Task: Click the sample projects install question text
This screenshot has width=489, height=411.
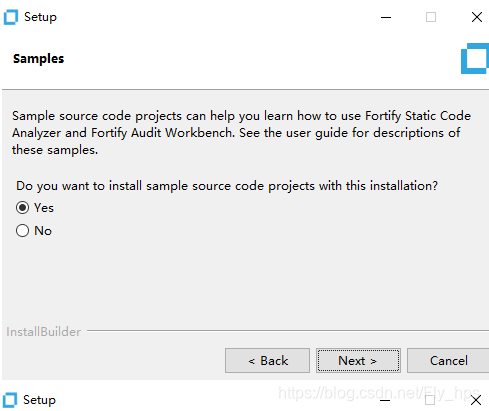Action: point(227,186)
